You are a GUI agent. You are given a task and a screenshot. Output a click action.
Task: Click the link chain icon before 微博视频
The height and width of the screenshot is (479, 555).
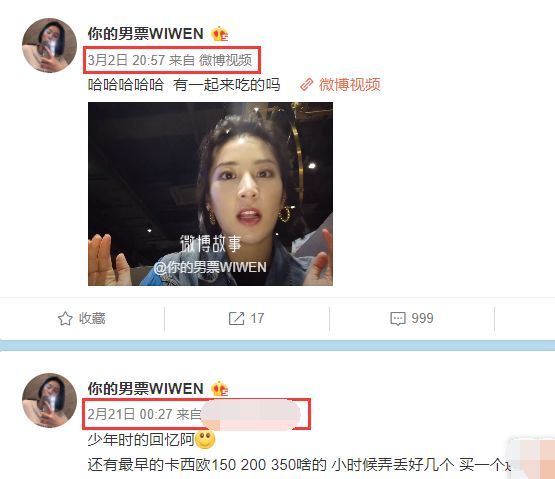coord(307,85)
